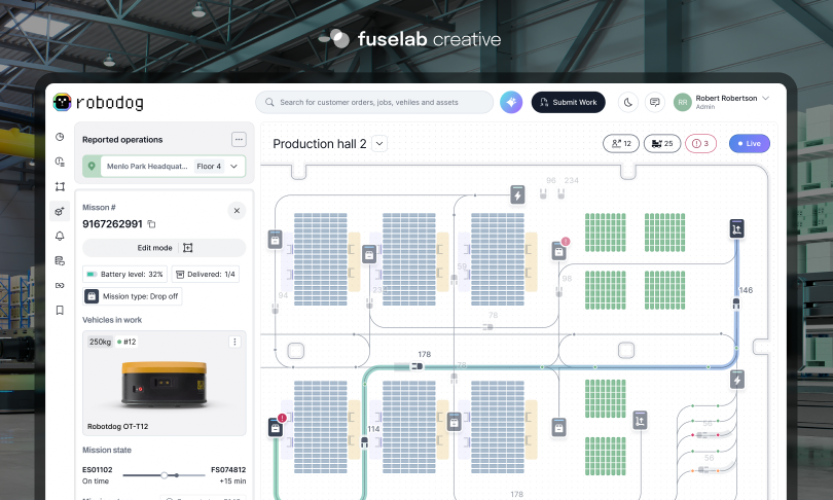
Task: Open vehicle #12 card options menu
Action: pos(234,342)
